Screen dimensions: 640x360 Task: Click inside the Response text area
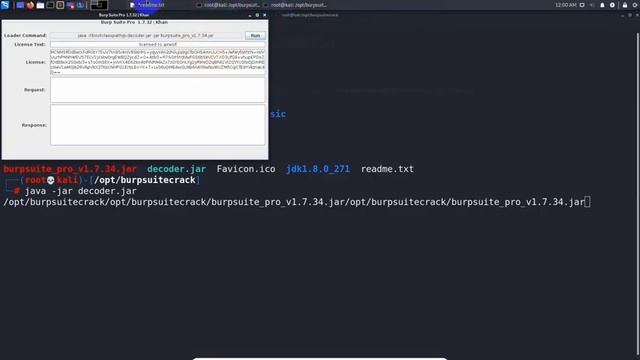(x=158, y=125)
